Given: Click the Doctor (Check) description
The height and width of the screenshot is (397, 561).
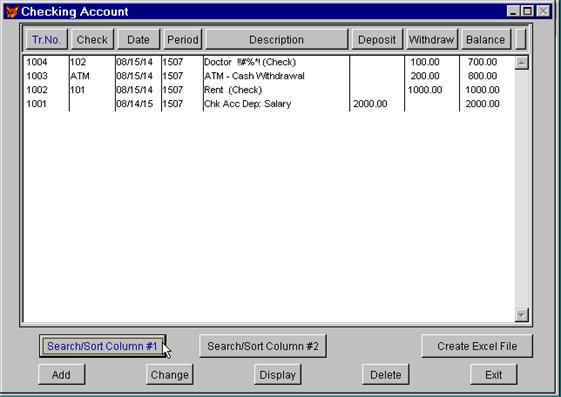Looking at the screenshot, I should click(250, 62).
